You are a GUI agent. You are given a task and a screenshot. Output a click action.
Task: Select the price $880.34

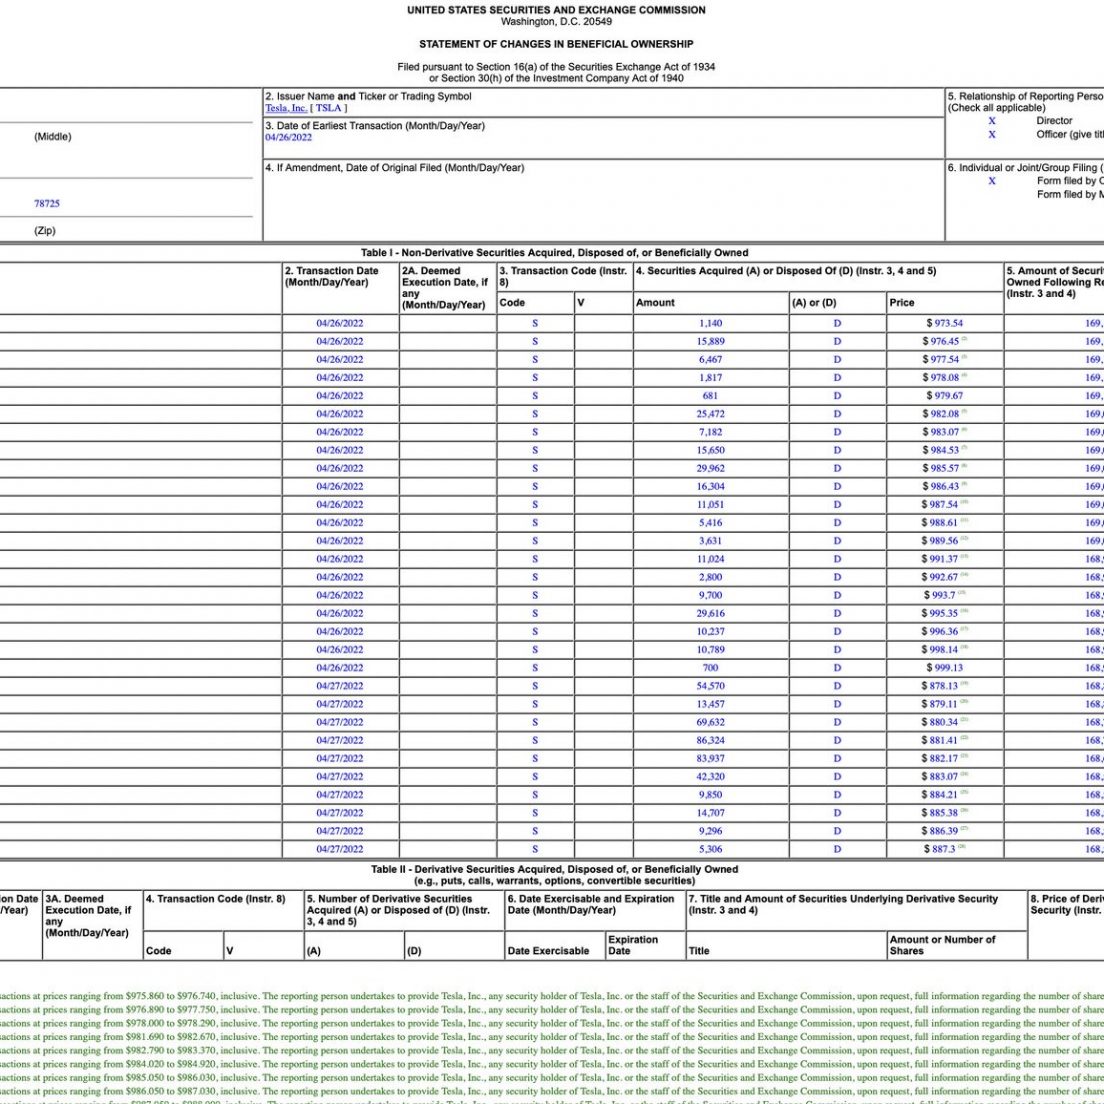pyautogui.click(x=941, y=722)
